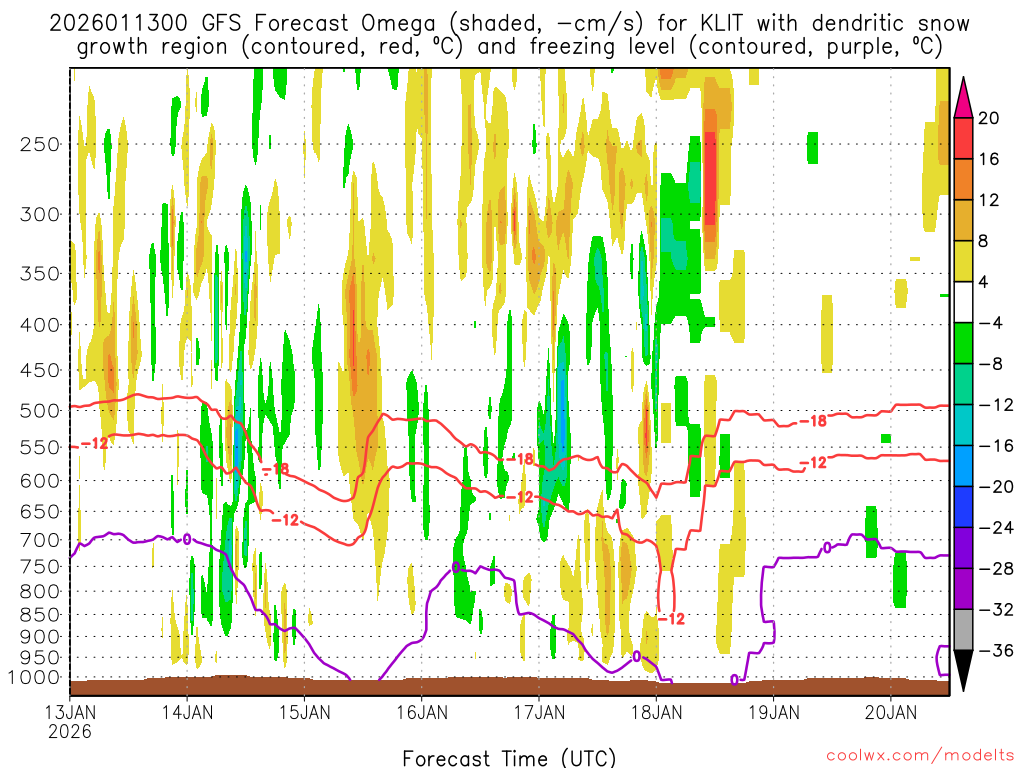This screenshot has width=1024, height=768.
Task: Click the 700 pressure level label
Action: (40, 540)
